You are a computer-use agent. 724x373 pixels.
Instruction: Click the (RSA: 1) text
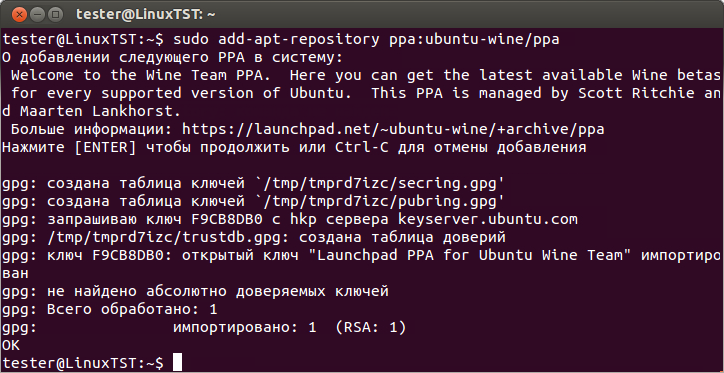point(371,327)
